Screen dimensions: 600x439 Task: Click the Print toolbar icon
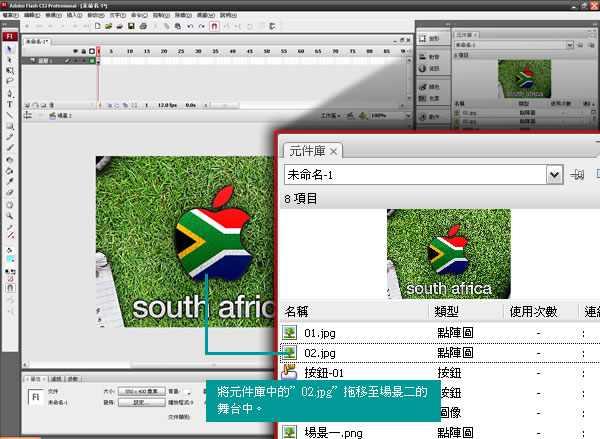(143, 26)
